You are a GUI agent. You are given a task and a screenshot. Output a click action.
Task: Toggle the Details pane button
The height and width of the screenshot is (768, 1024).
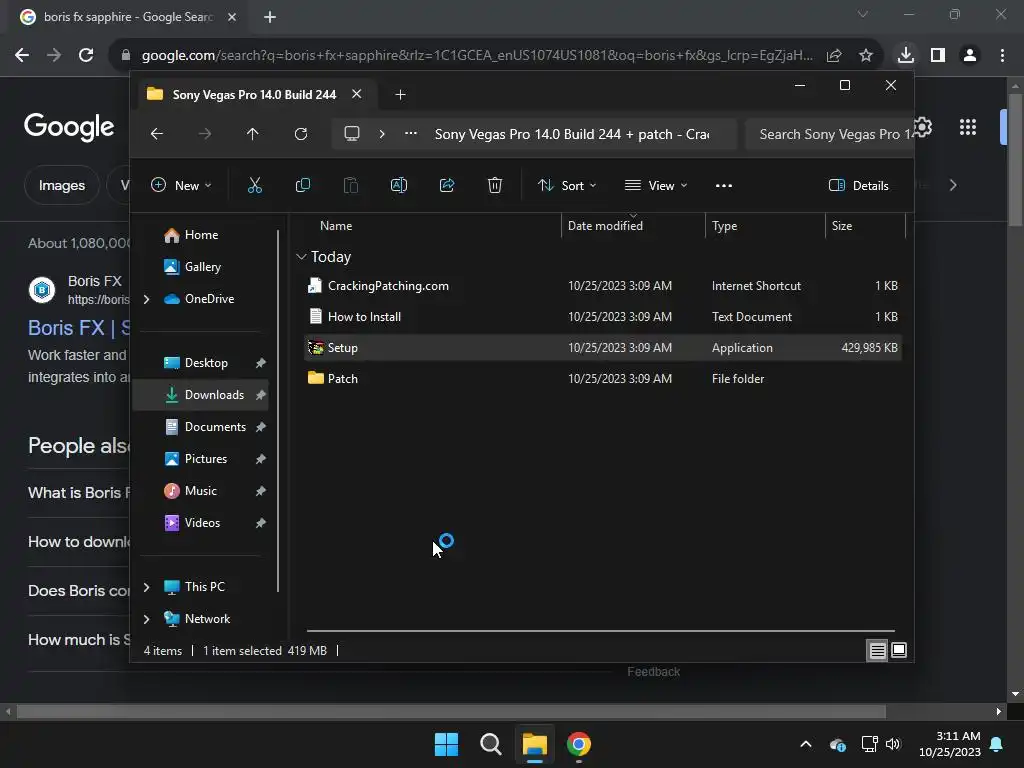(859, 185)
